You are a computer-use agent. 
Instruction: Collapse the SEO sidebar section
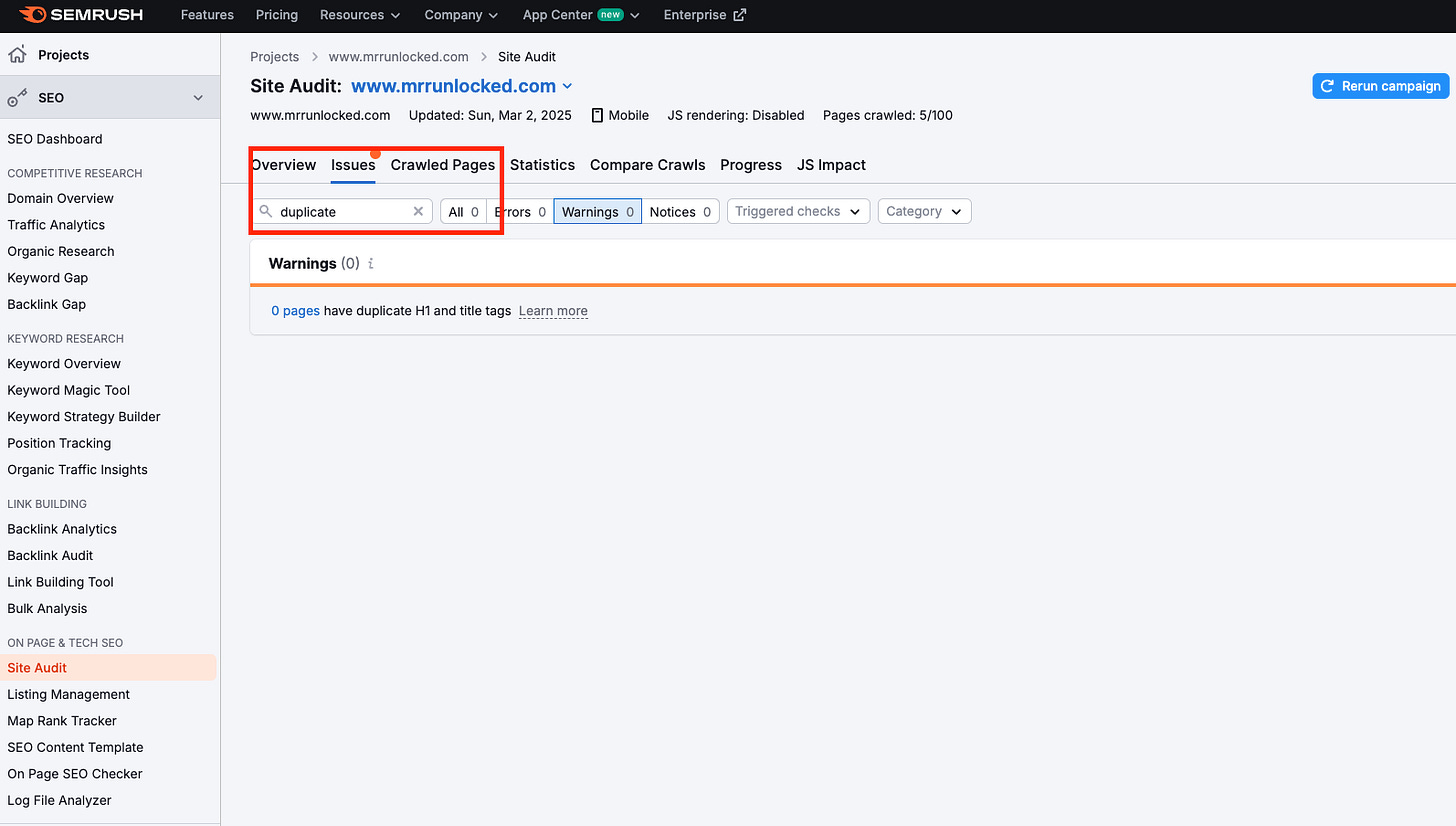pyautogui.click(x=198, y=98)
